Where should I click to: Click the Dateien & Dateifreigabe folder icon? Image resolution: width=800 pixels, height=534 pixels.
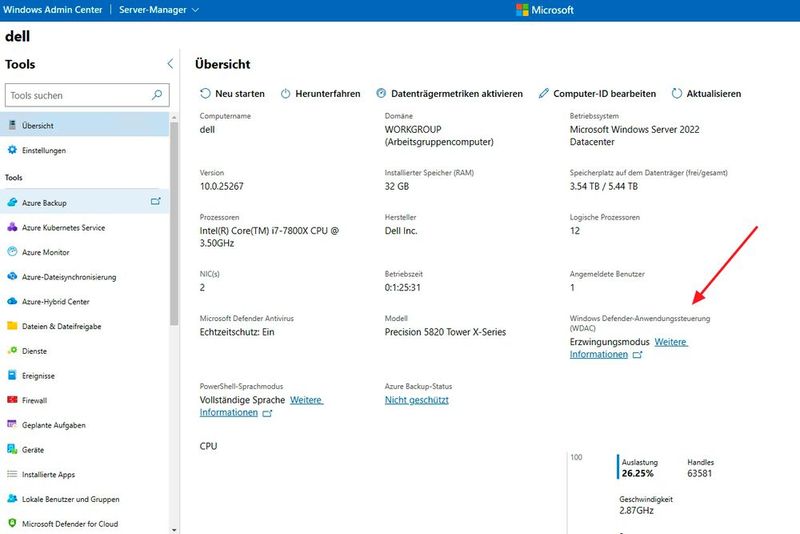(x=12, y=325)
